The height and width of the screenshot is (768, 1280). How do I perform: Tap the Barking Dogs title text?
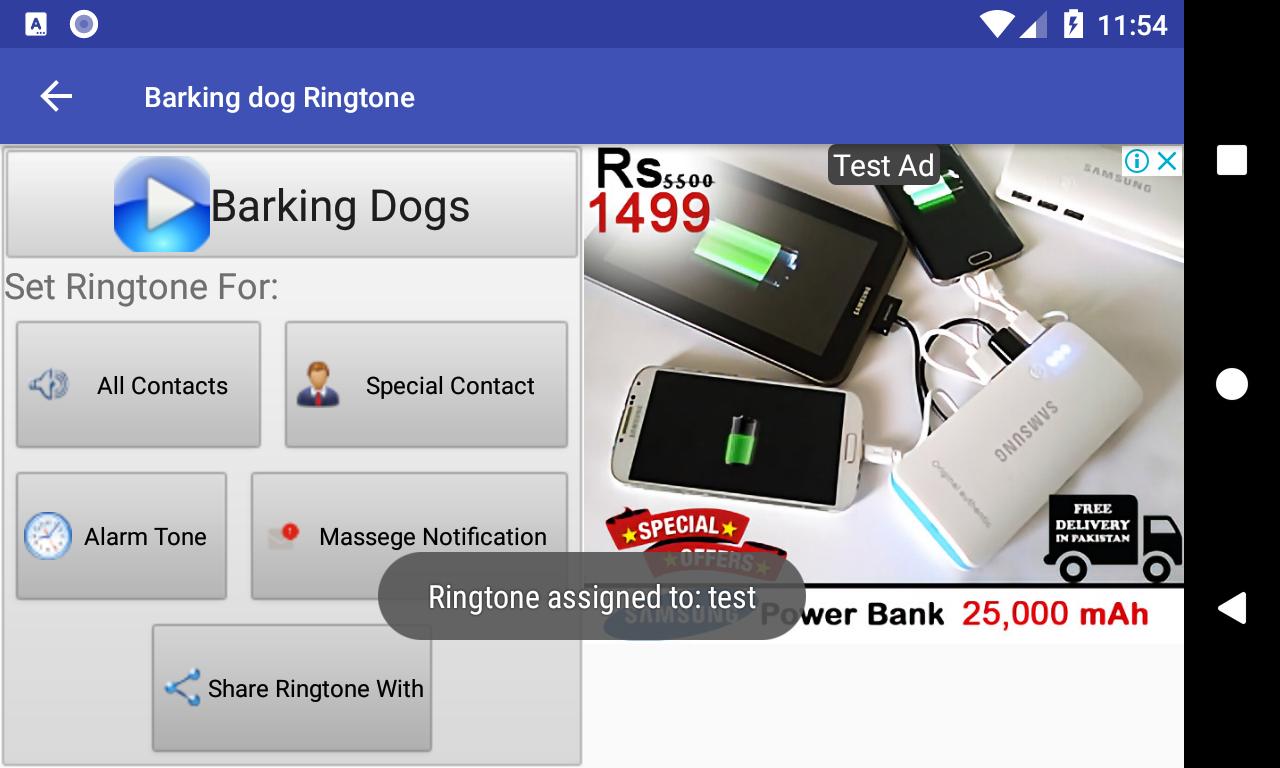pos(340,206)
